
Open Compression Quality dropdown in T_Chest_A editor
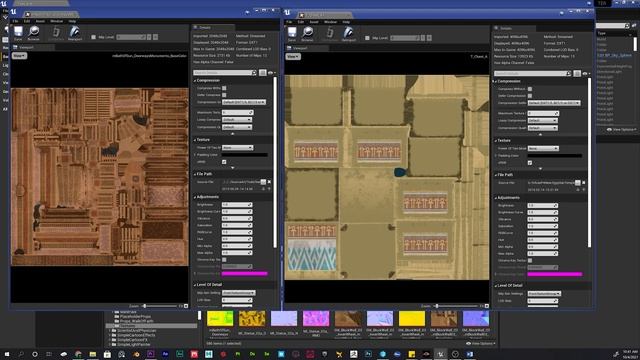[542, 128]
